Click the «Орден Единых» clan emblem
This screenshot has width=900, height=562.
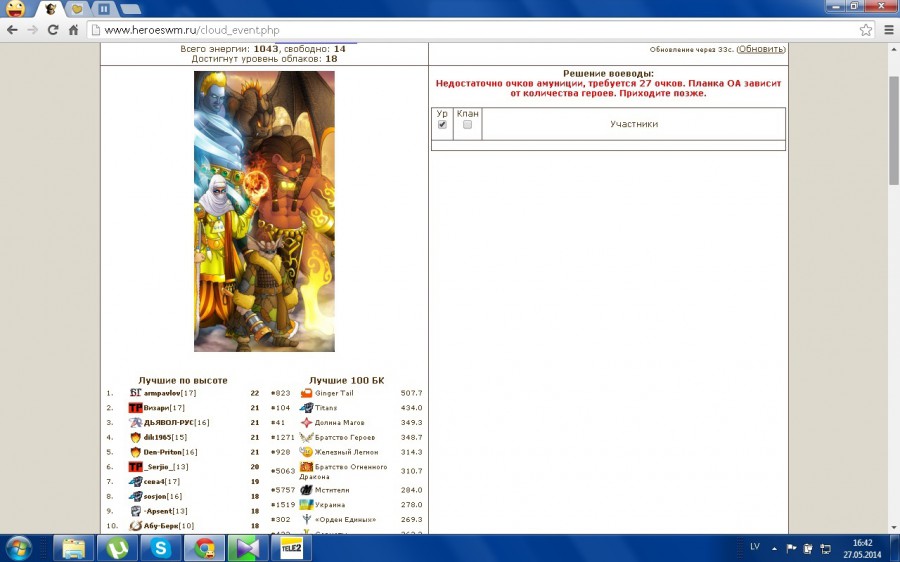(x=307, y=520)
